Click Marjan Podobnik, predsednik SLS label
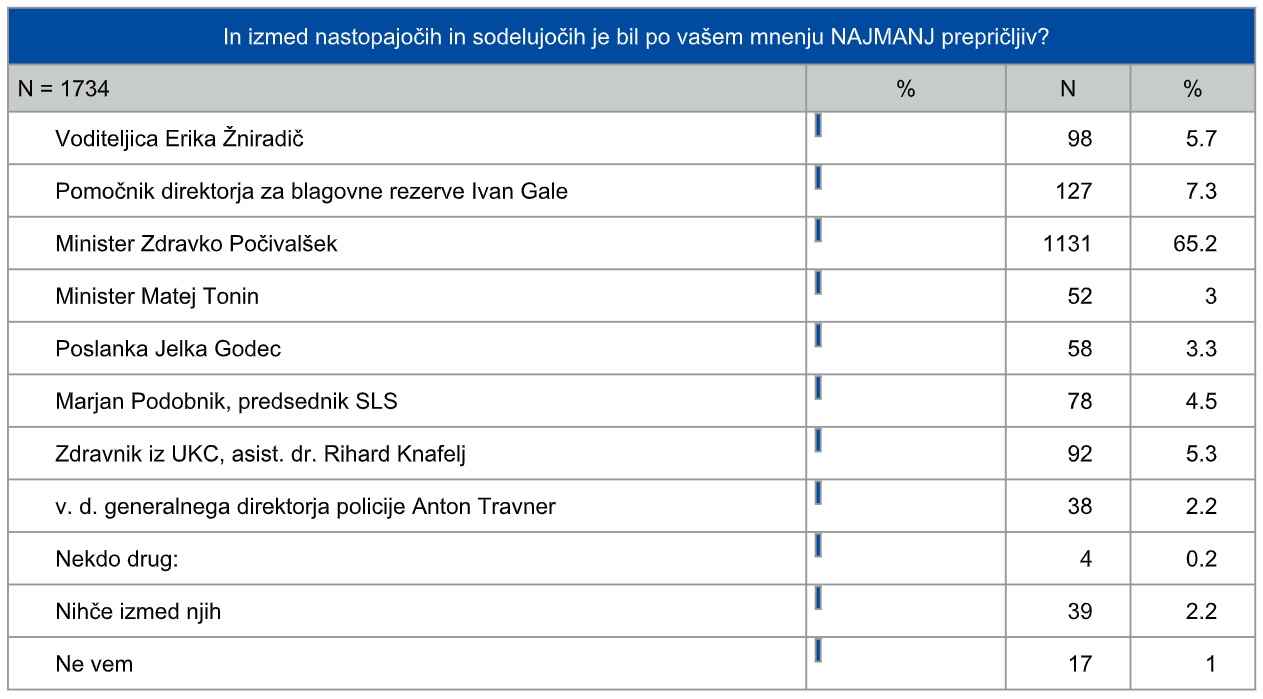The image size is (1263, 699). [x=227, y=402]
